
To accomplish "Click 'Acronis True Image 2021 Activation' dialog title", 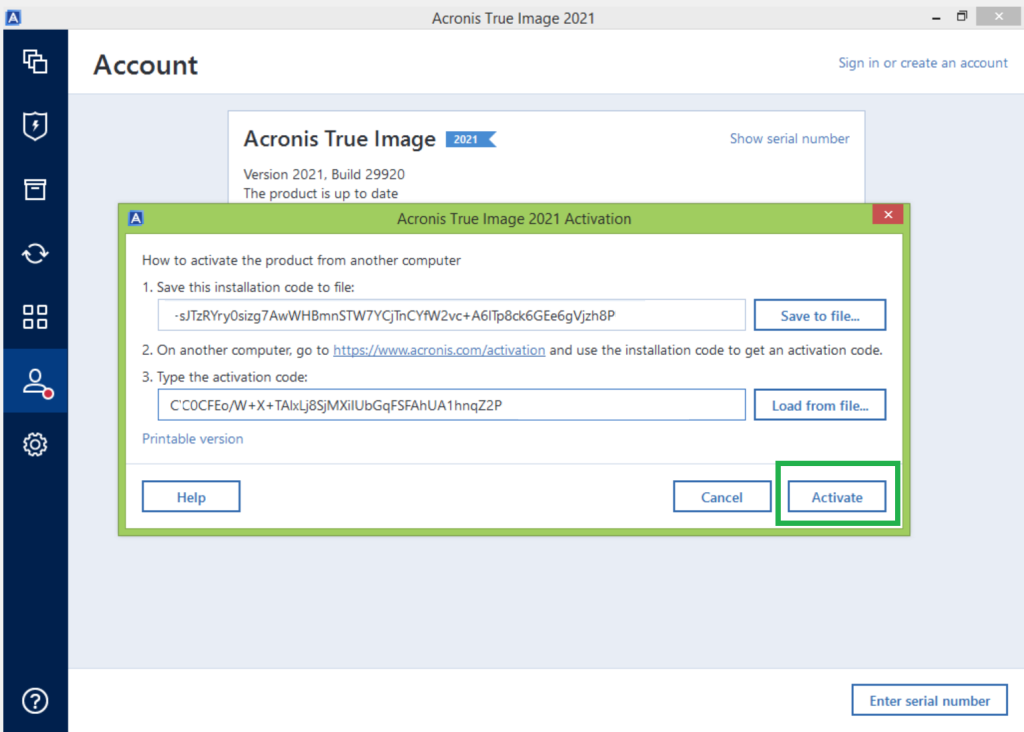I will pyautogui.click(x=514, y=219).
